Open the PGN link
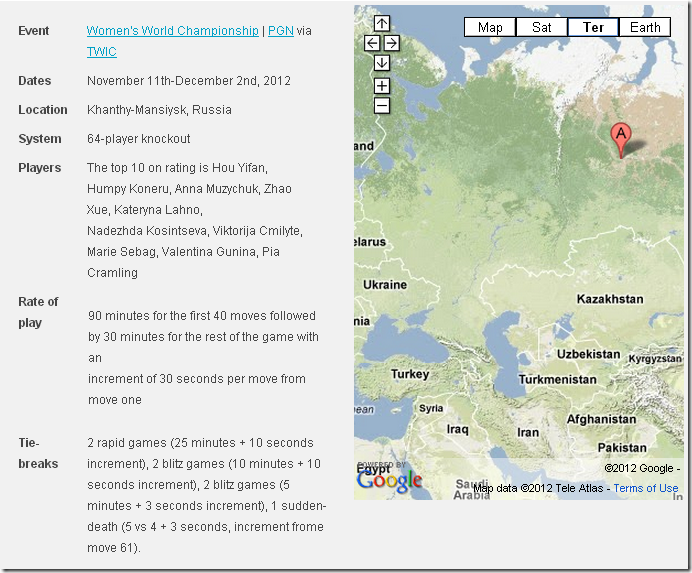The height and width of the screenshot is (573, 692). (280, 31)
